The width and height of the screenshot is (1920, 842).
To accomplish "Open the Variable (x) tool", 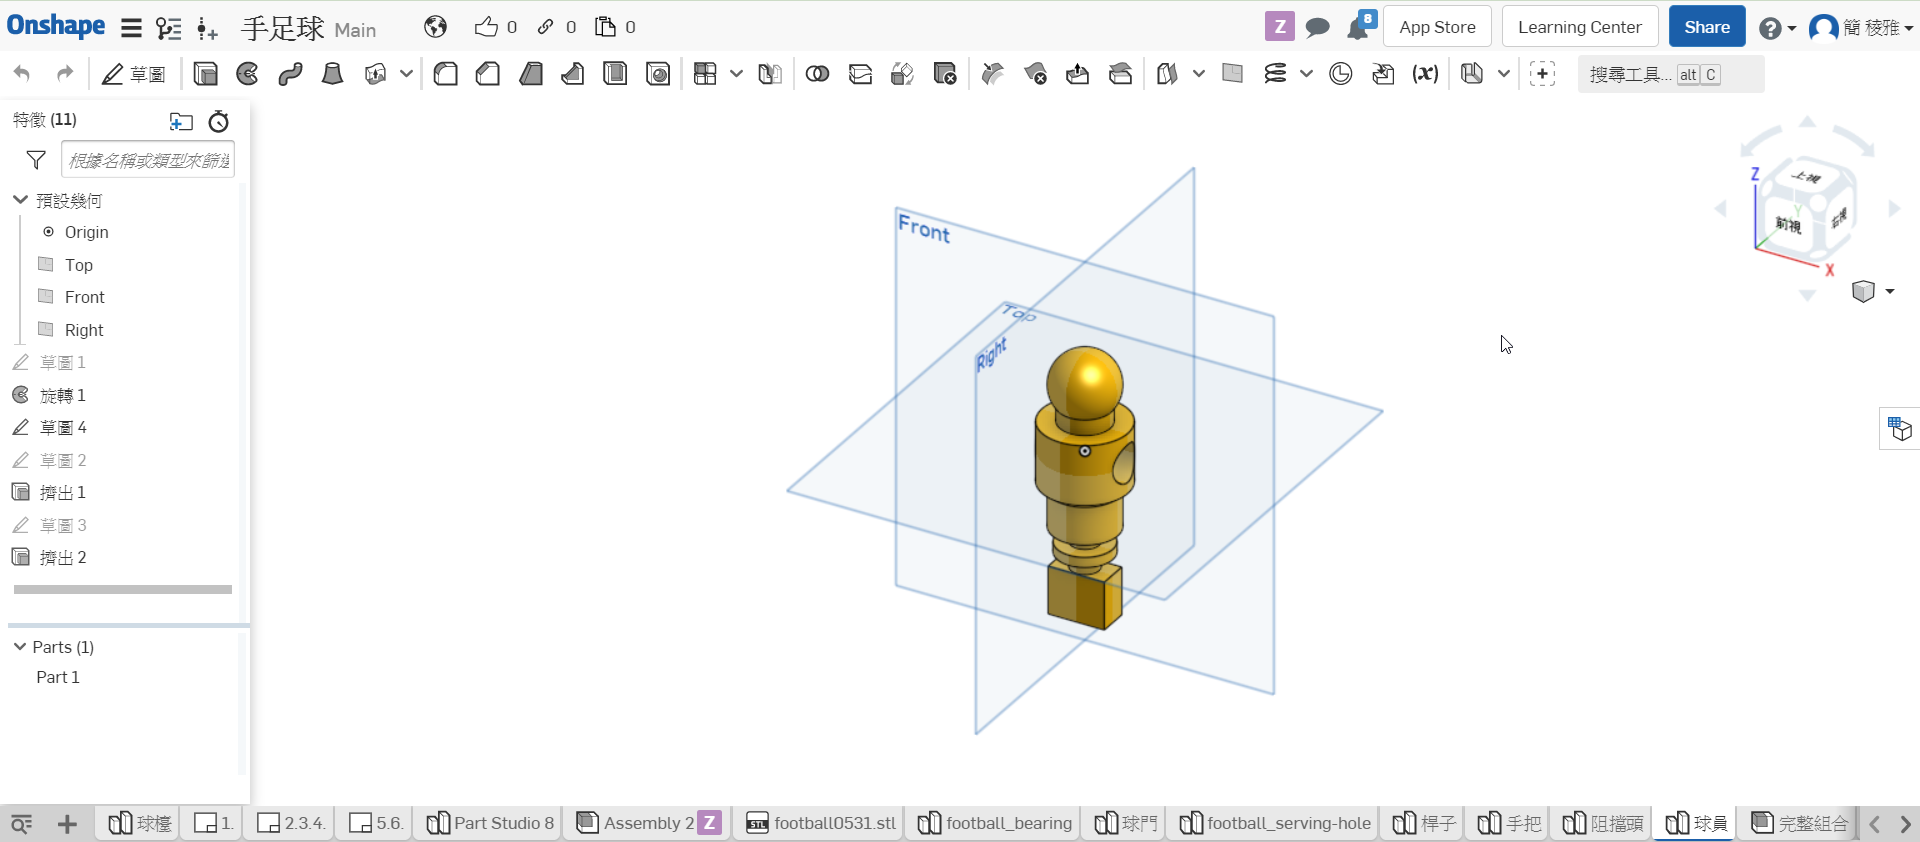I will coord(1425,74).
